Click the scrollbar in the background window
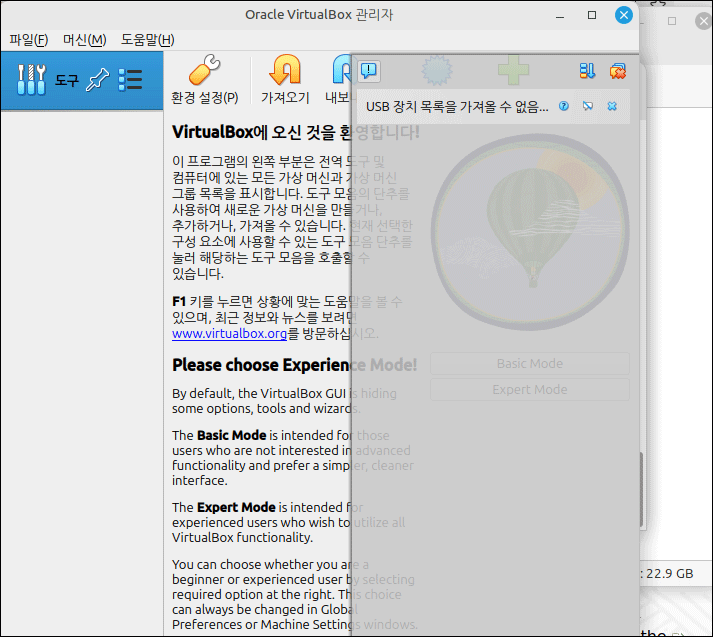This screenshot has height=637, width=713. [642, 490]
